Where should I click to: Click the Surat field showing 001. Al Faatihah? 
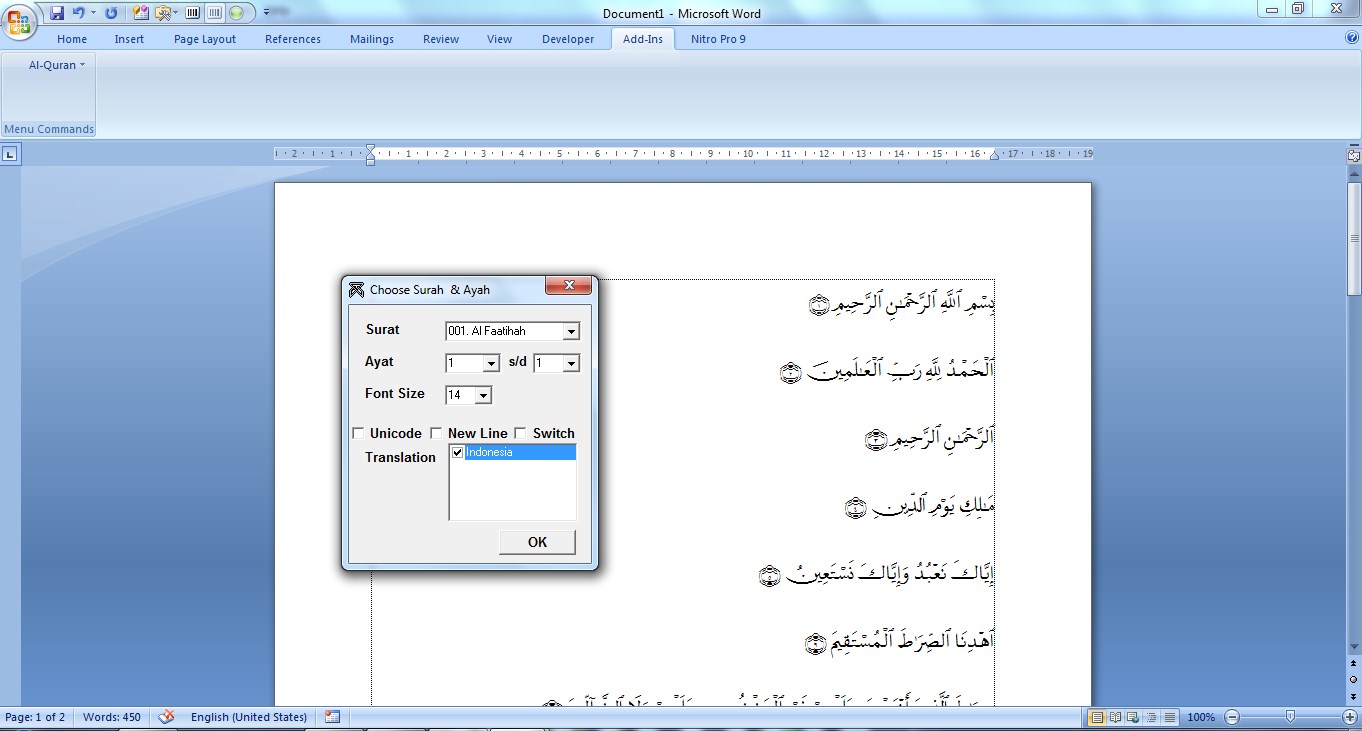pos(505,331)
